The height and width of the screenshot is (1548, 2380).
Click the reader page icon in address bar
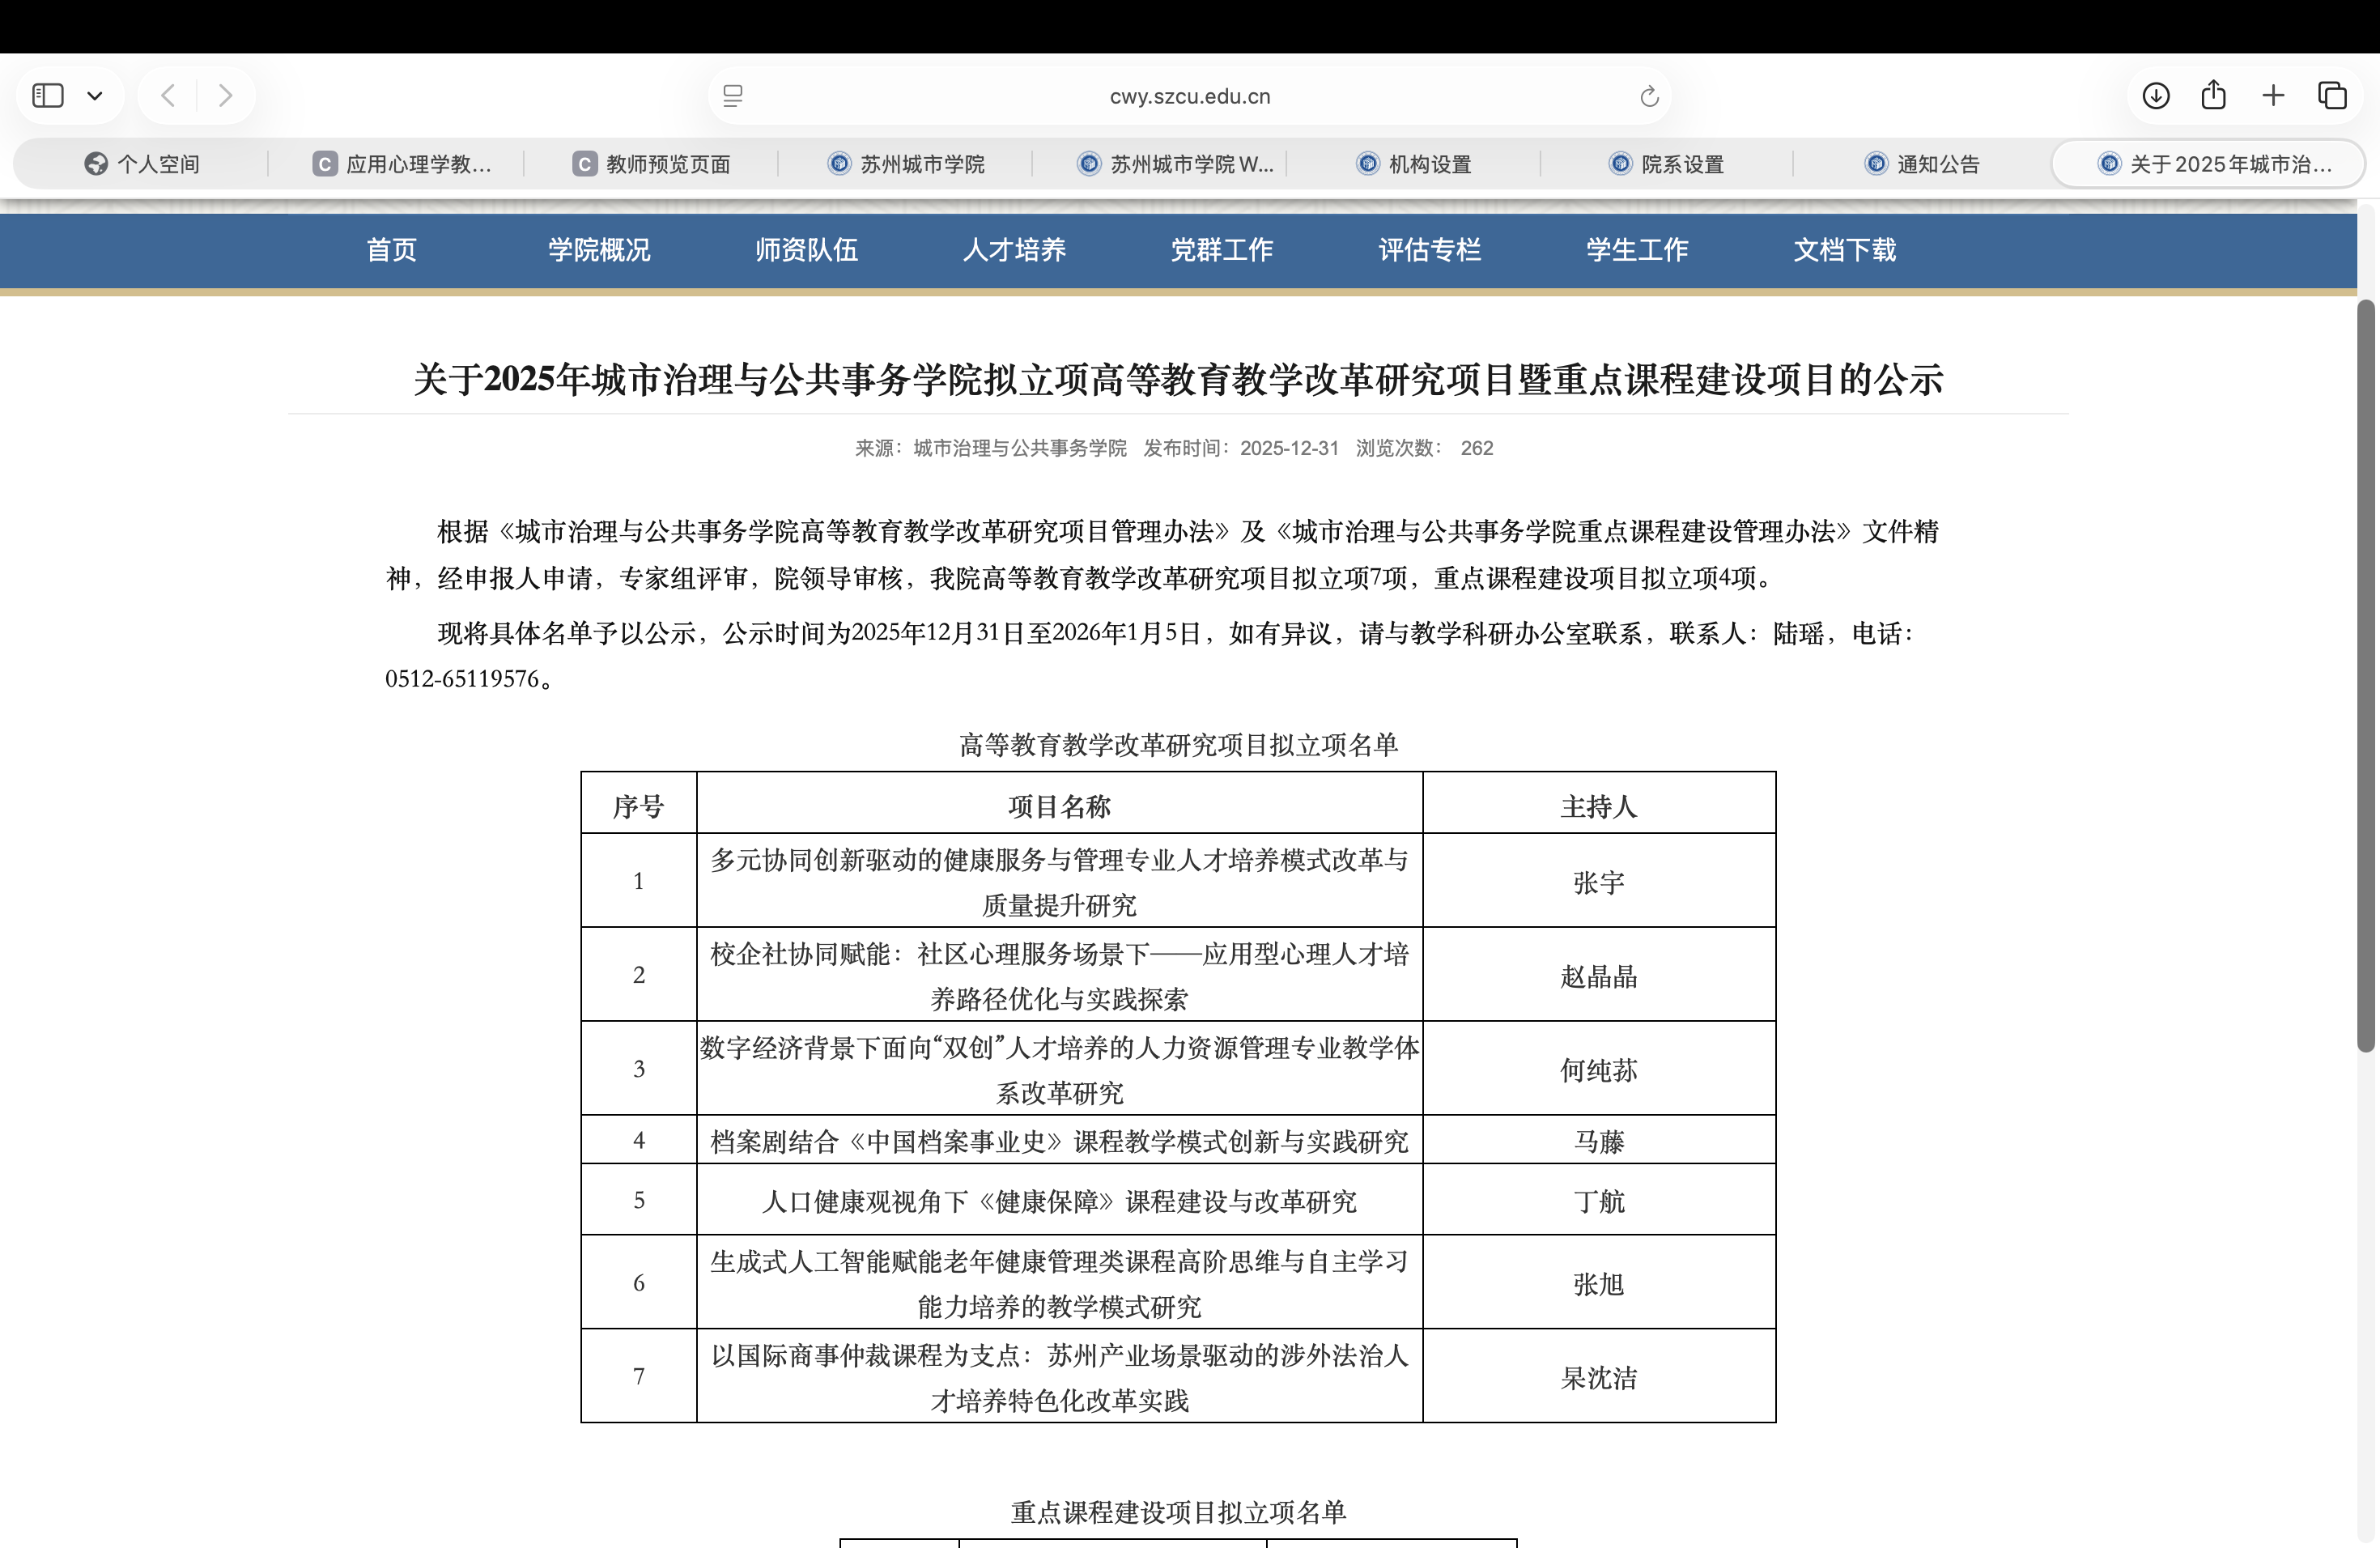[x=733, y=96]
